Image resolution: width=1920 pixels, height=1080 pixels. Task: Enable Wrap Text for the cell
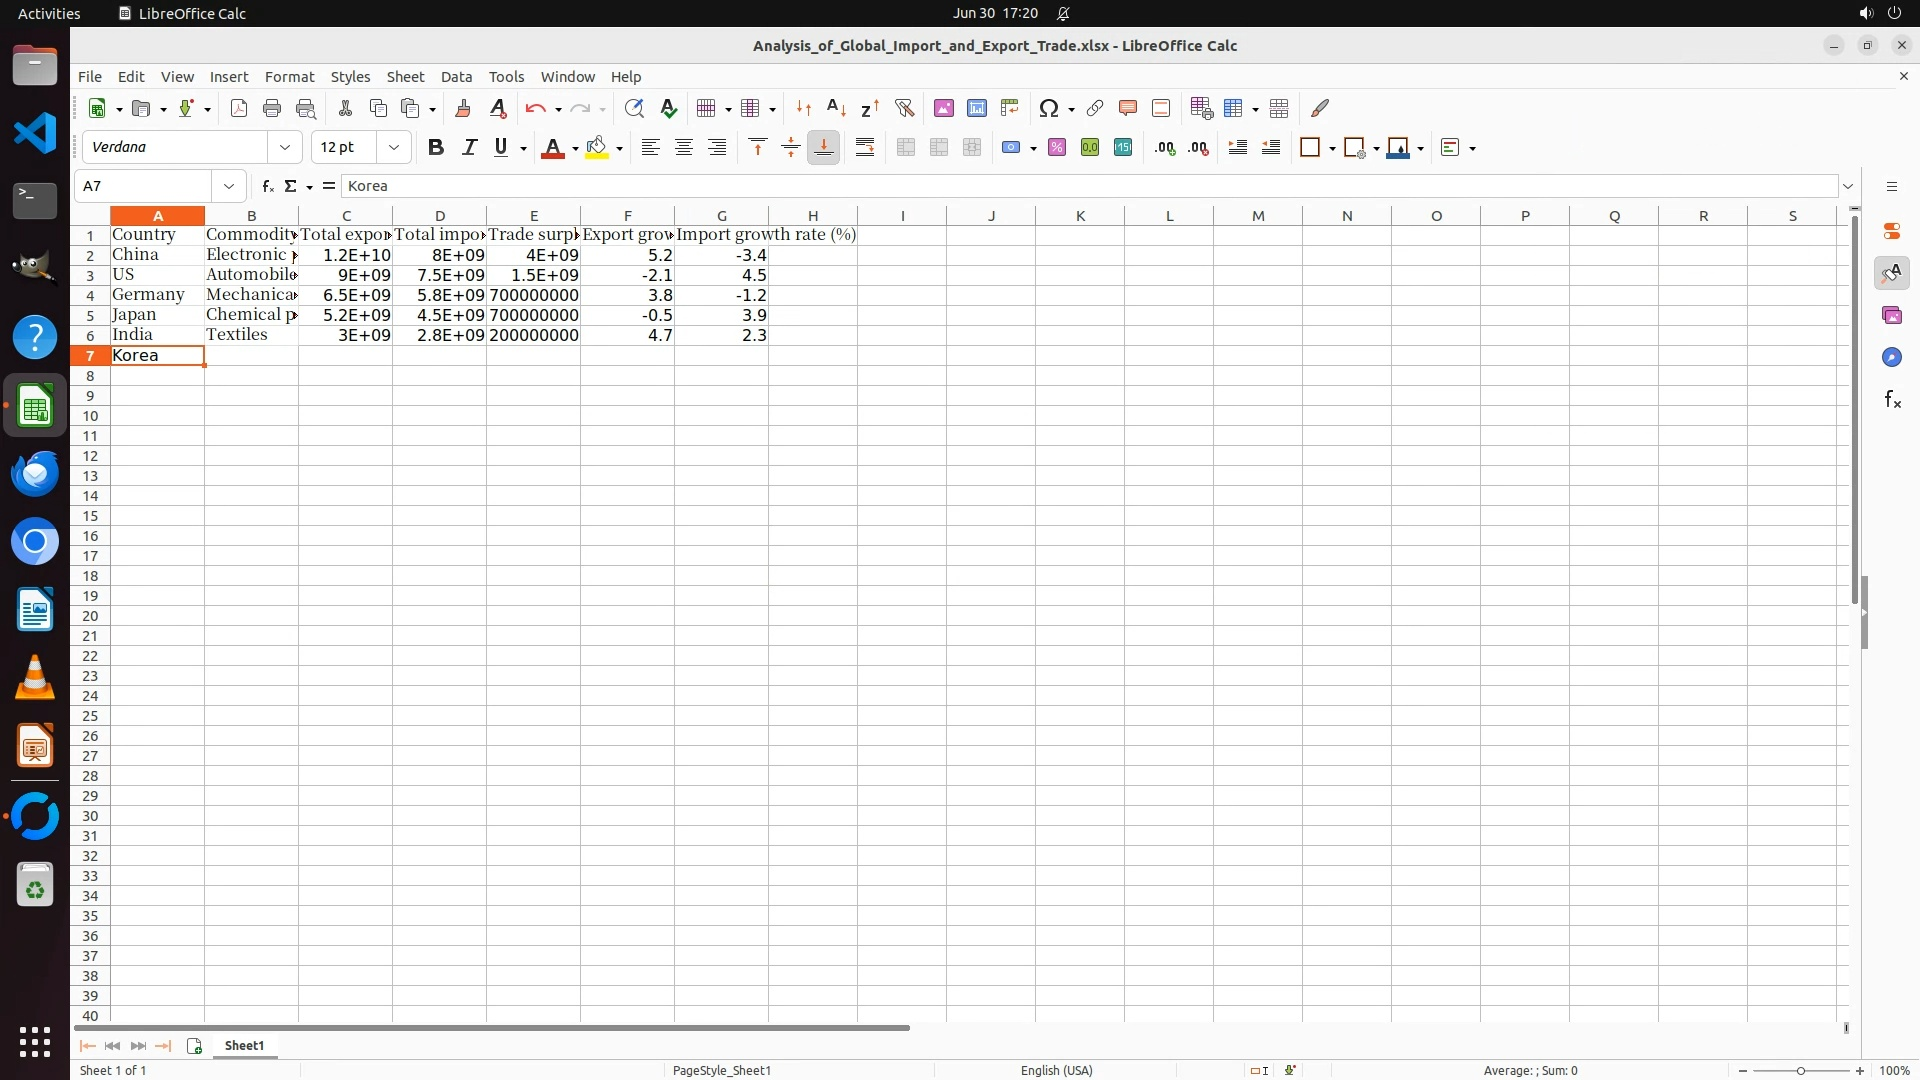click(865, 148)
